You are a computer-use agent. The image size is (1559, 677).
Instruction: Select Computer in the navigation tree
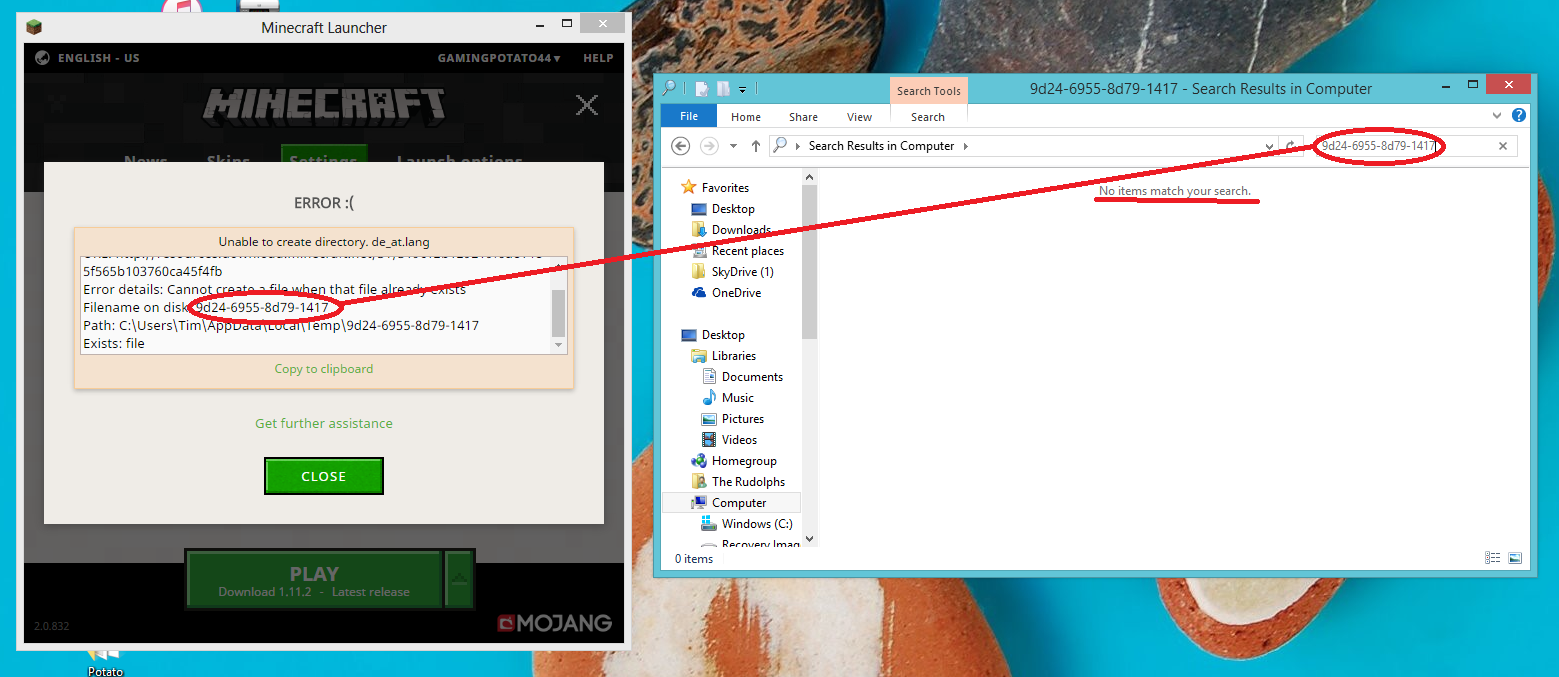coord(731,503)
